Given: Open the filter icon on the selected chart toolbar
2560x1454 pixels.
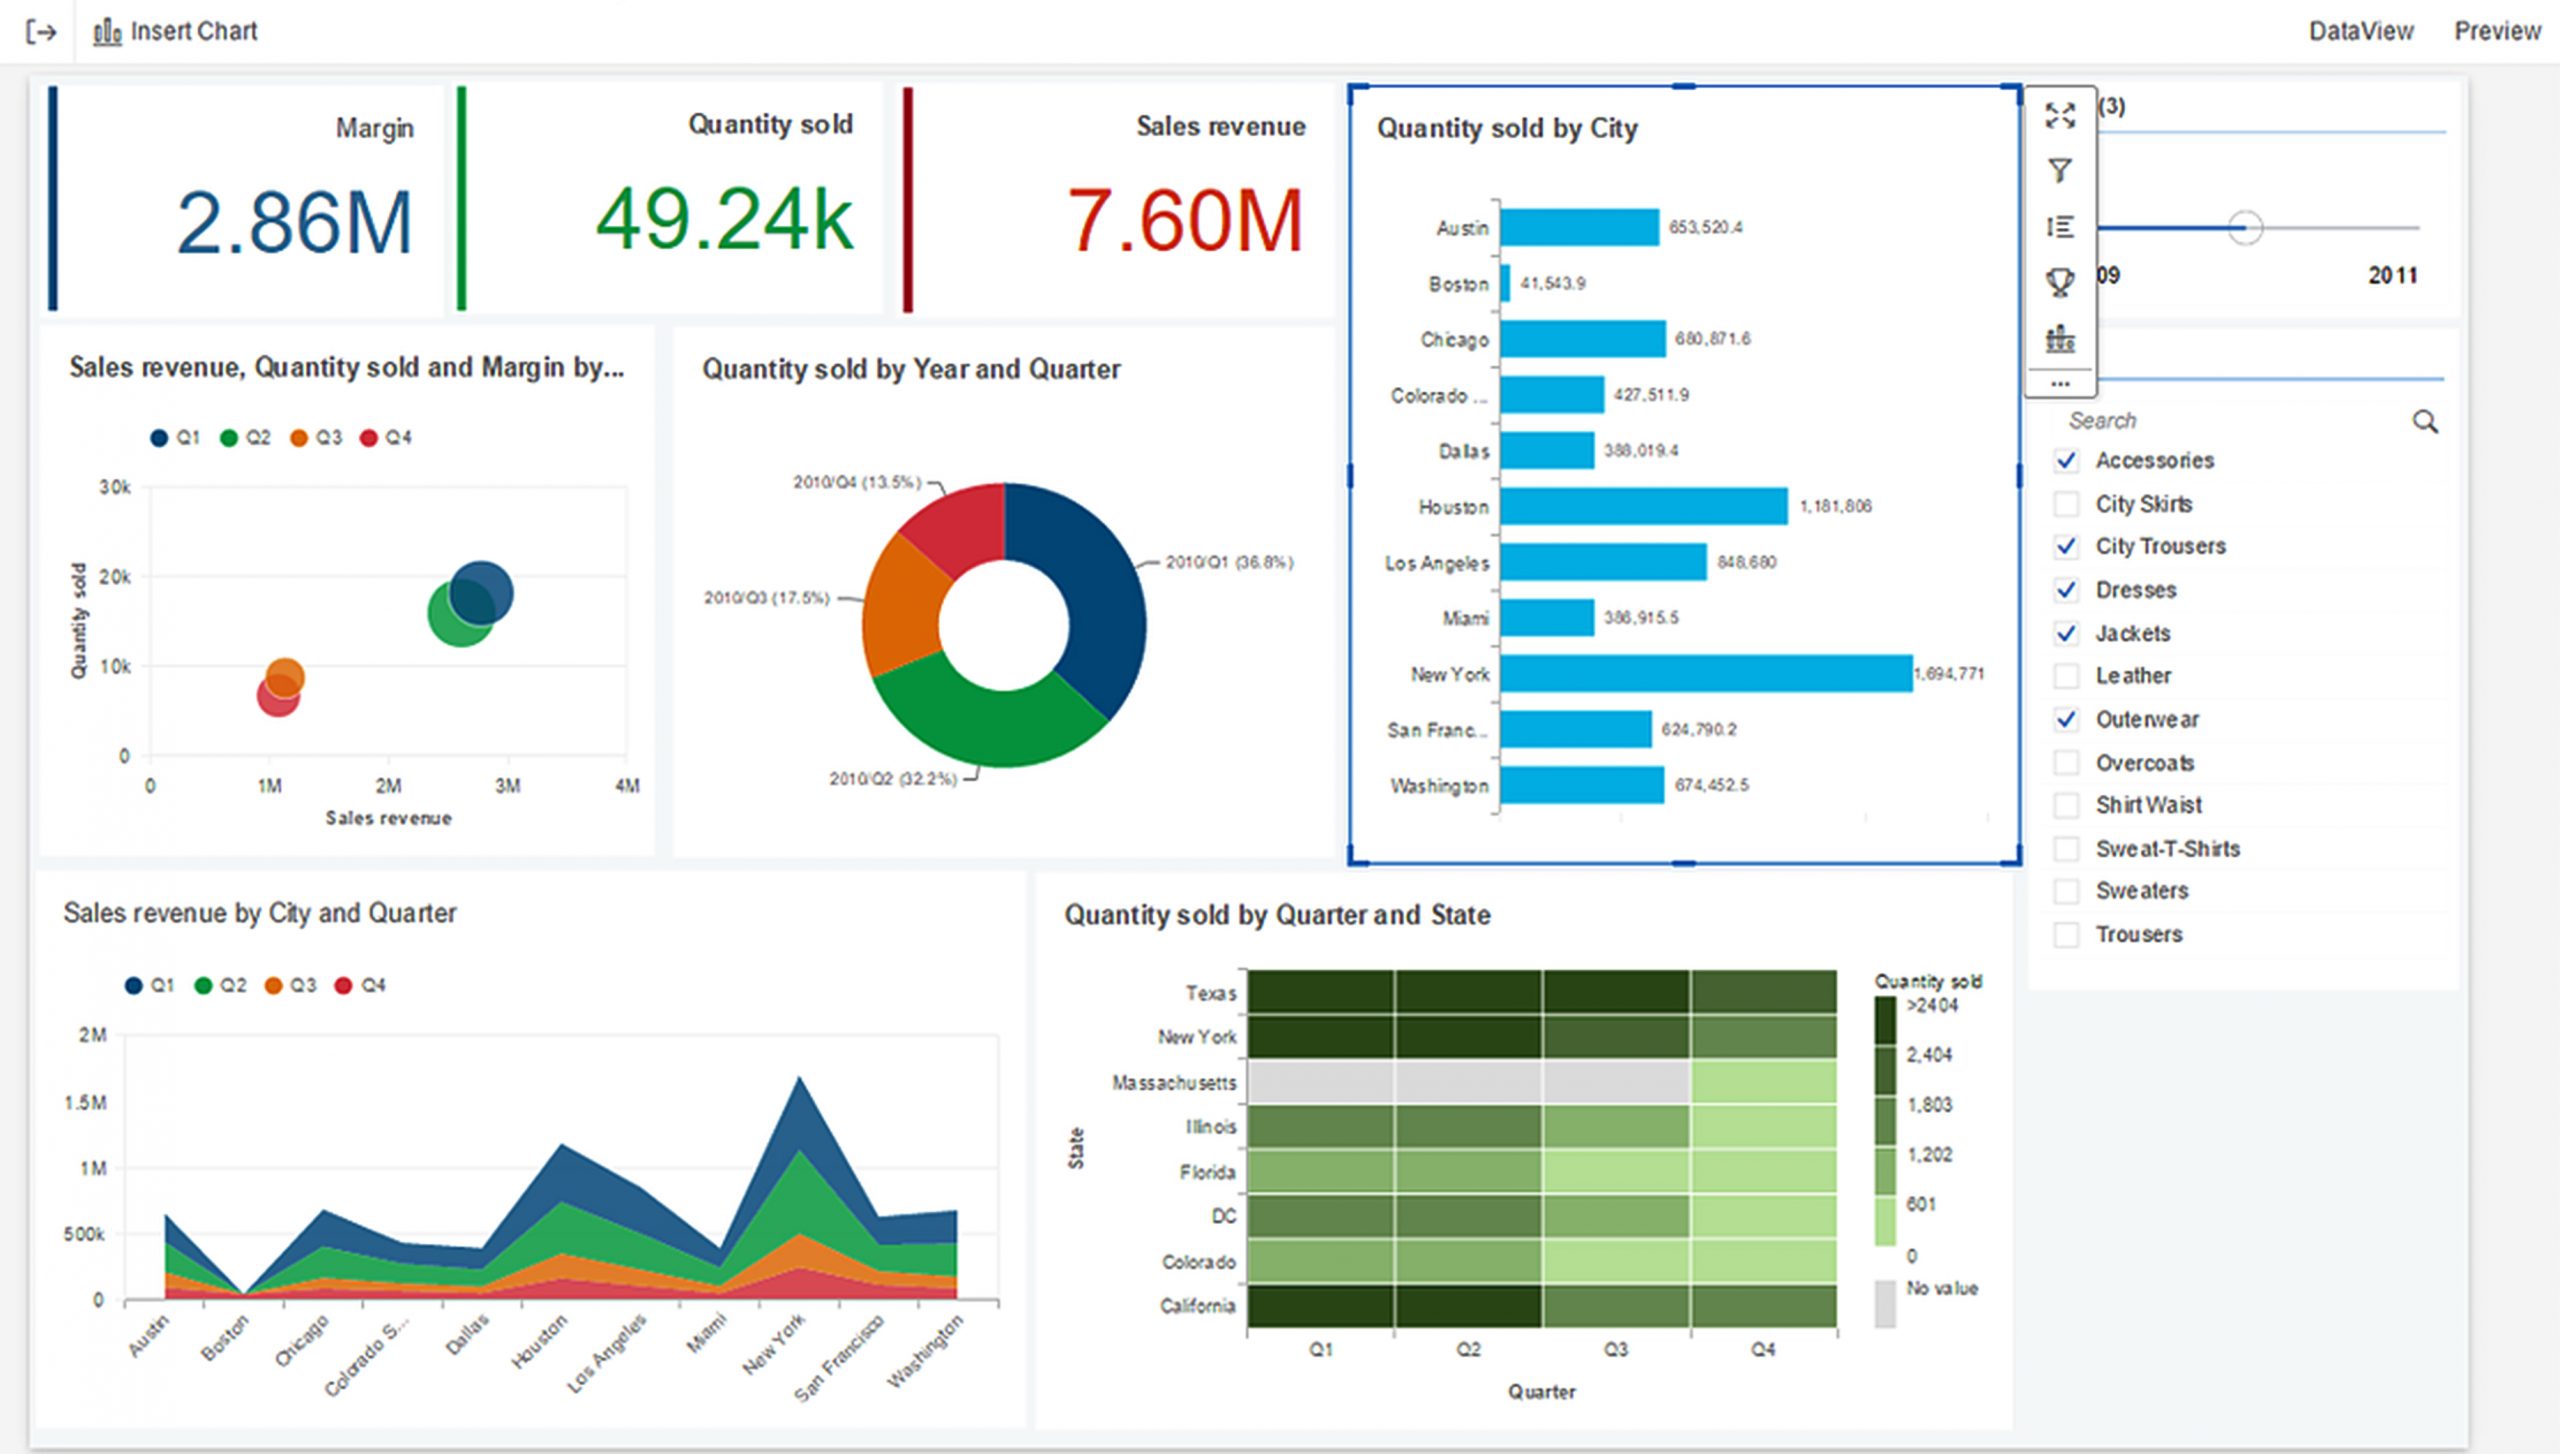Looking at the screenshot, I should [2060, 170].
